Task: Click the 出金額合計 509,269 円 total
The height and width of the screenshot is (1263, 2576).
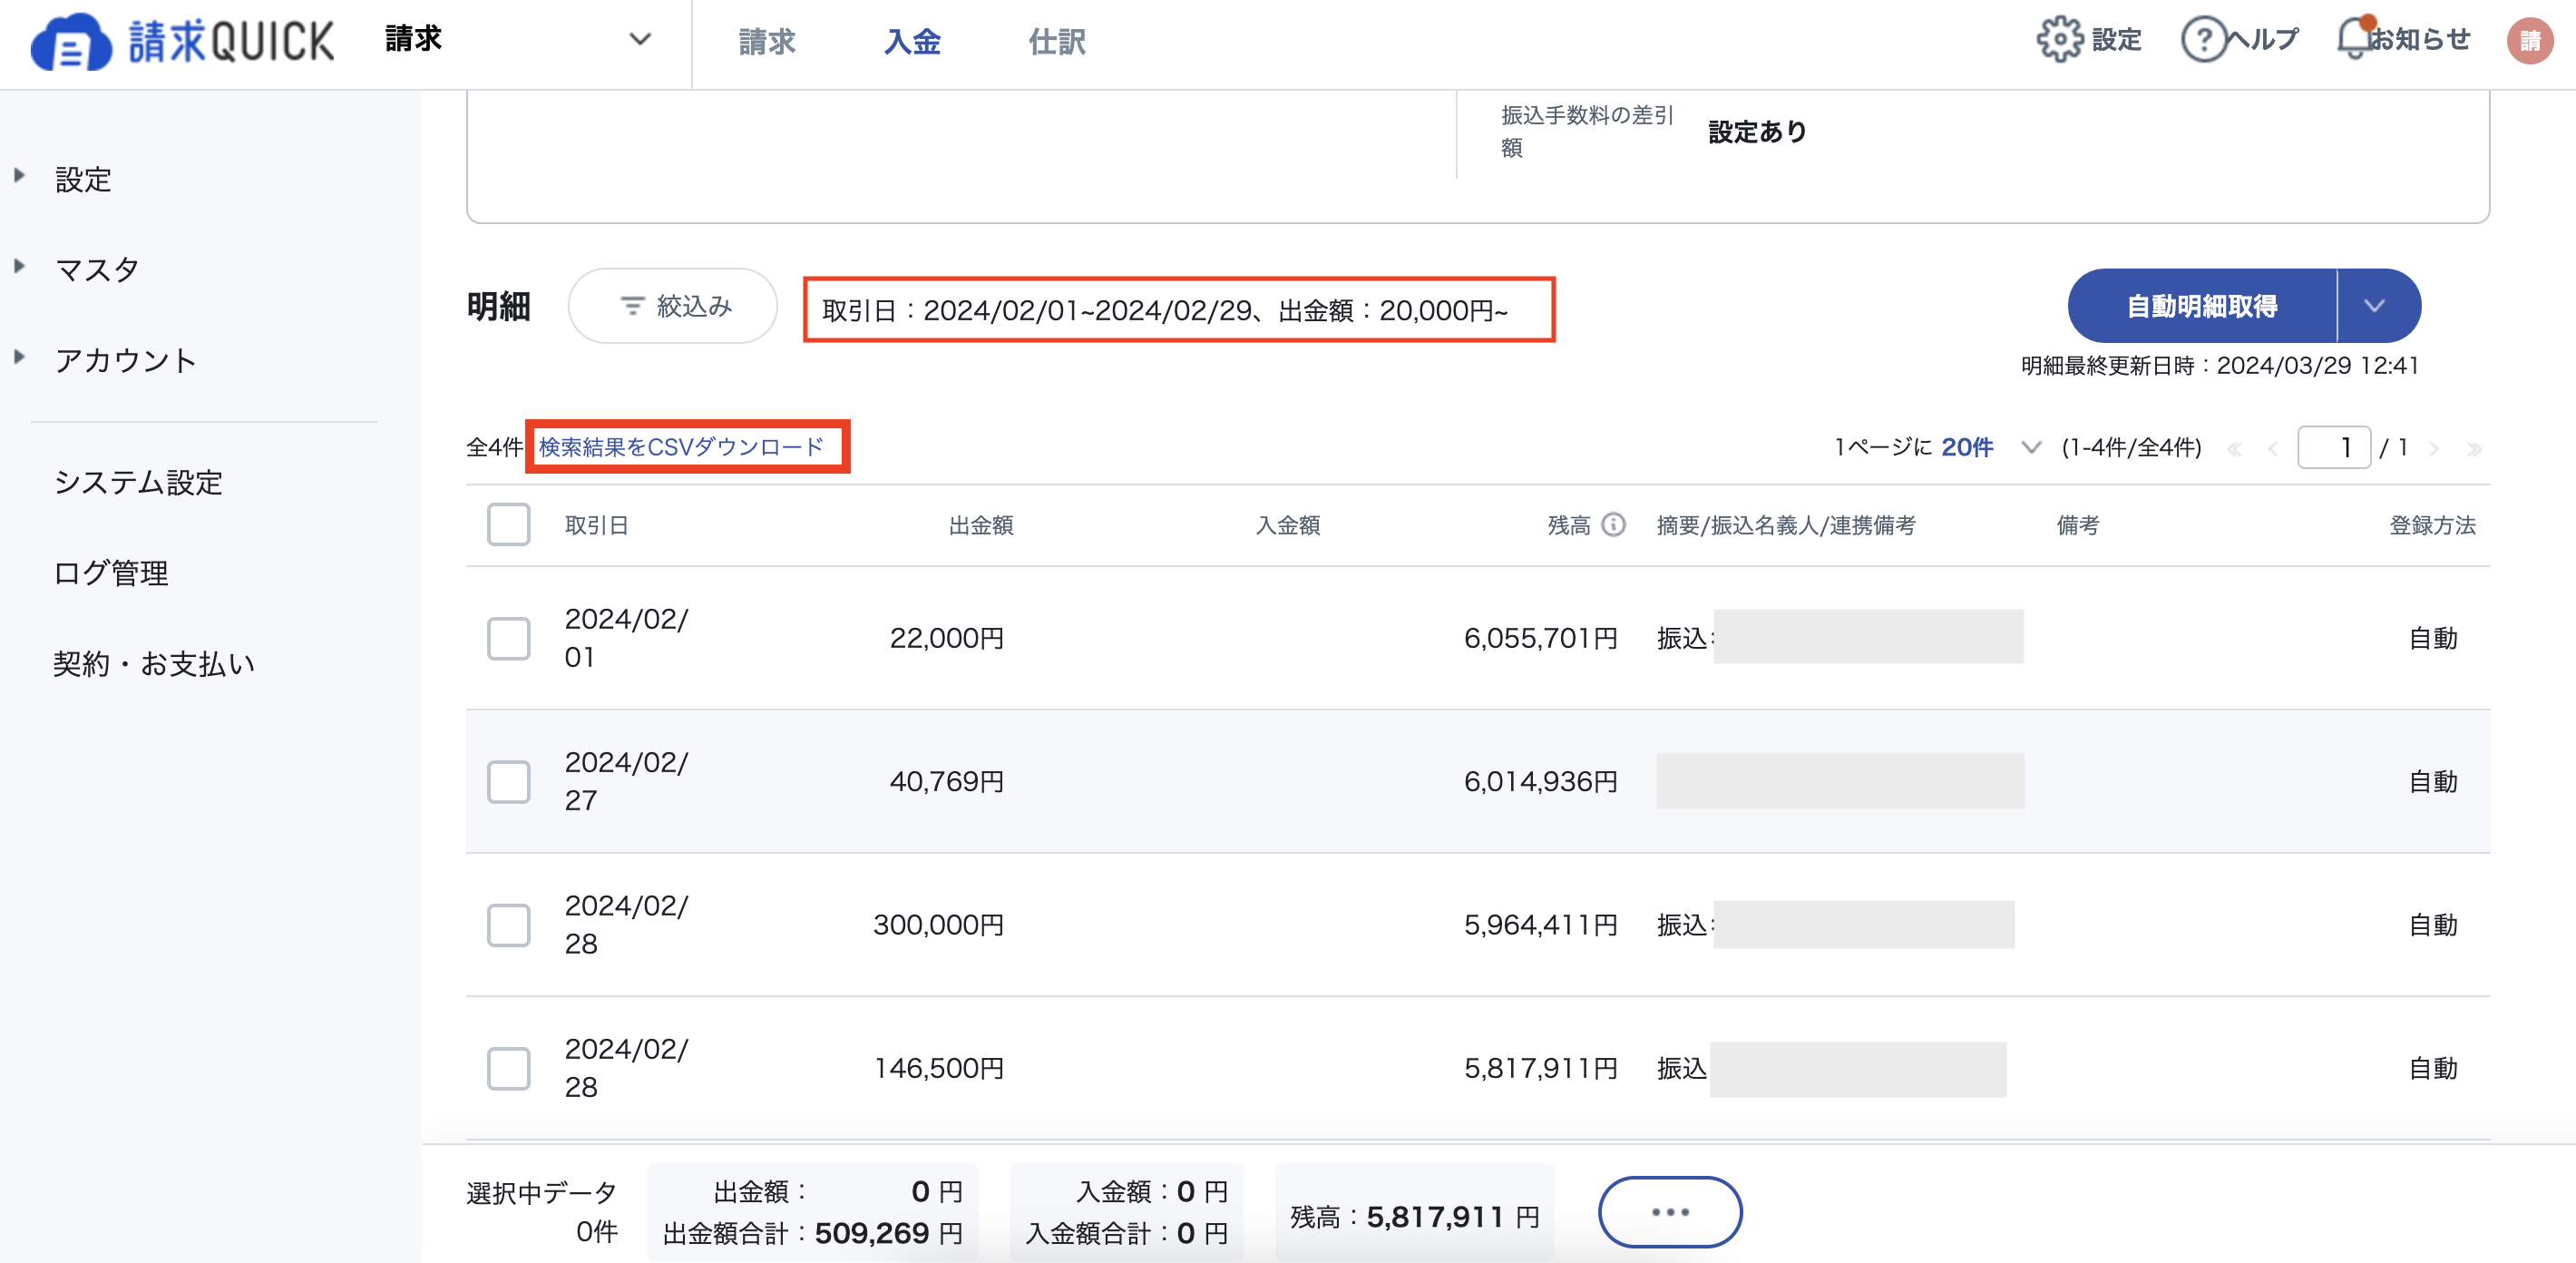Action: coord(812,1233)
